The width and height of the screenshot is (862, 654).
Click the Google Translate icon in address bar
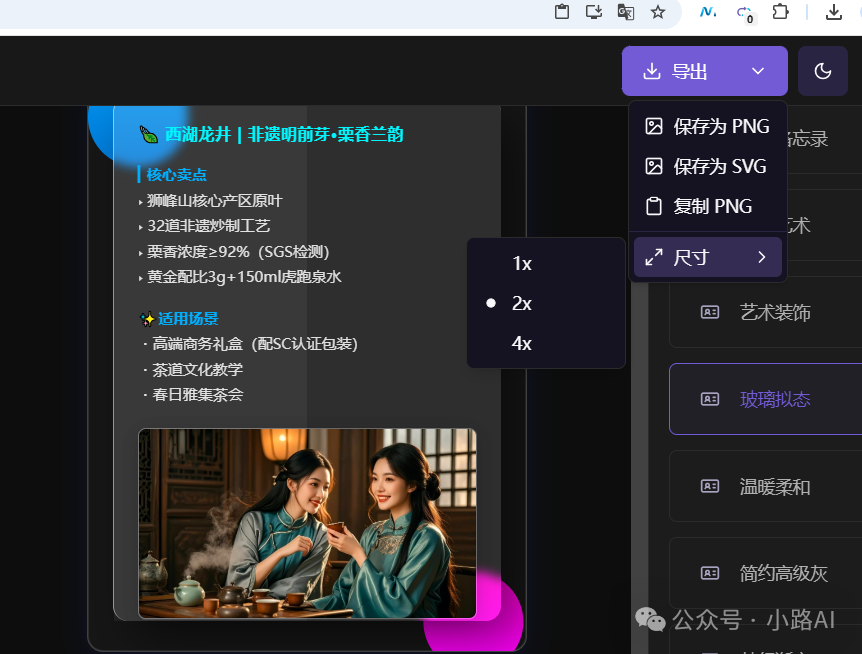[626, 12]
